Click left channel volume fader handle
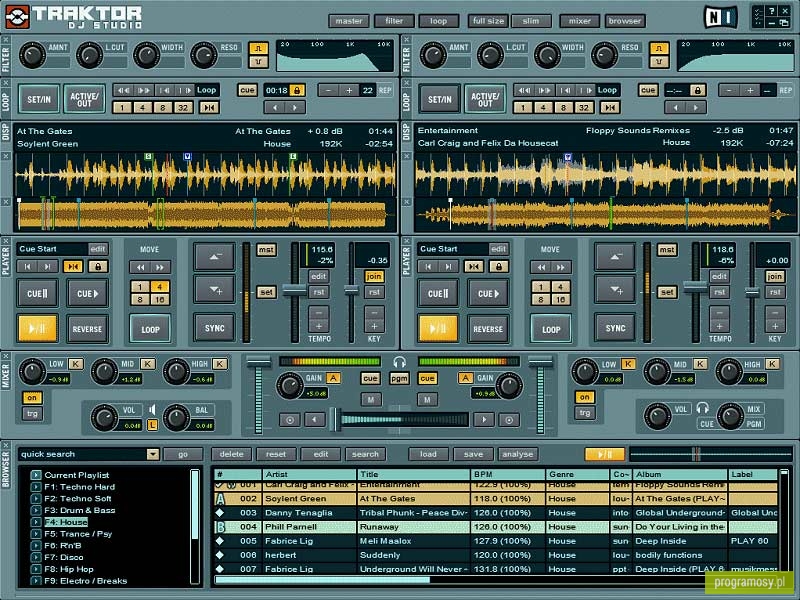Image resolution: width=800 pixels, height=600 pixels. (x=259, y=362)
